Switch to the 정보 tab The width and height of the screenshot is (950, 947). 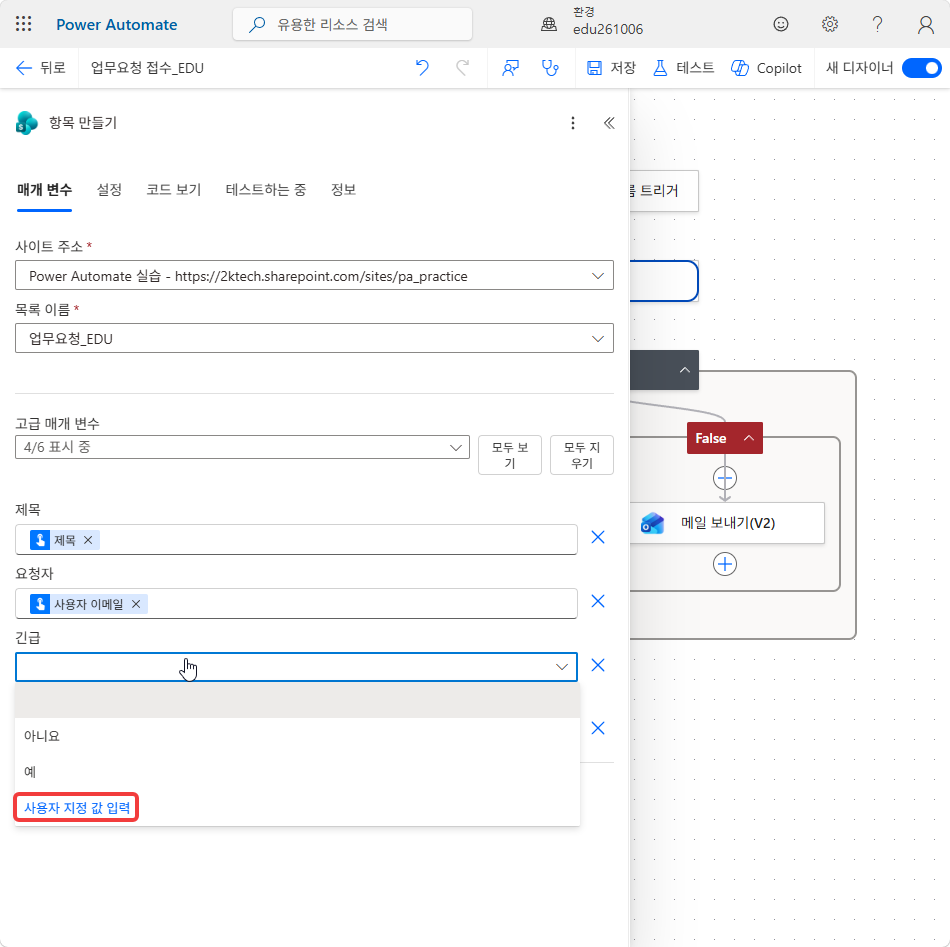pos(344,190)
